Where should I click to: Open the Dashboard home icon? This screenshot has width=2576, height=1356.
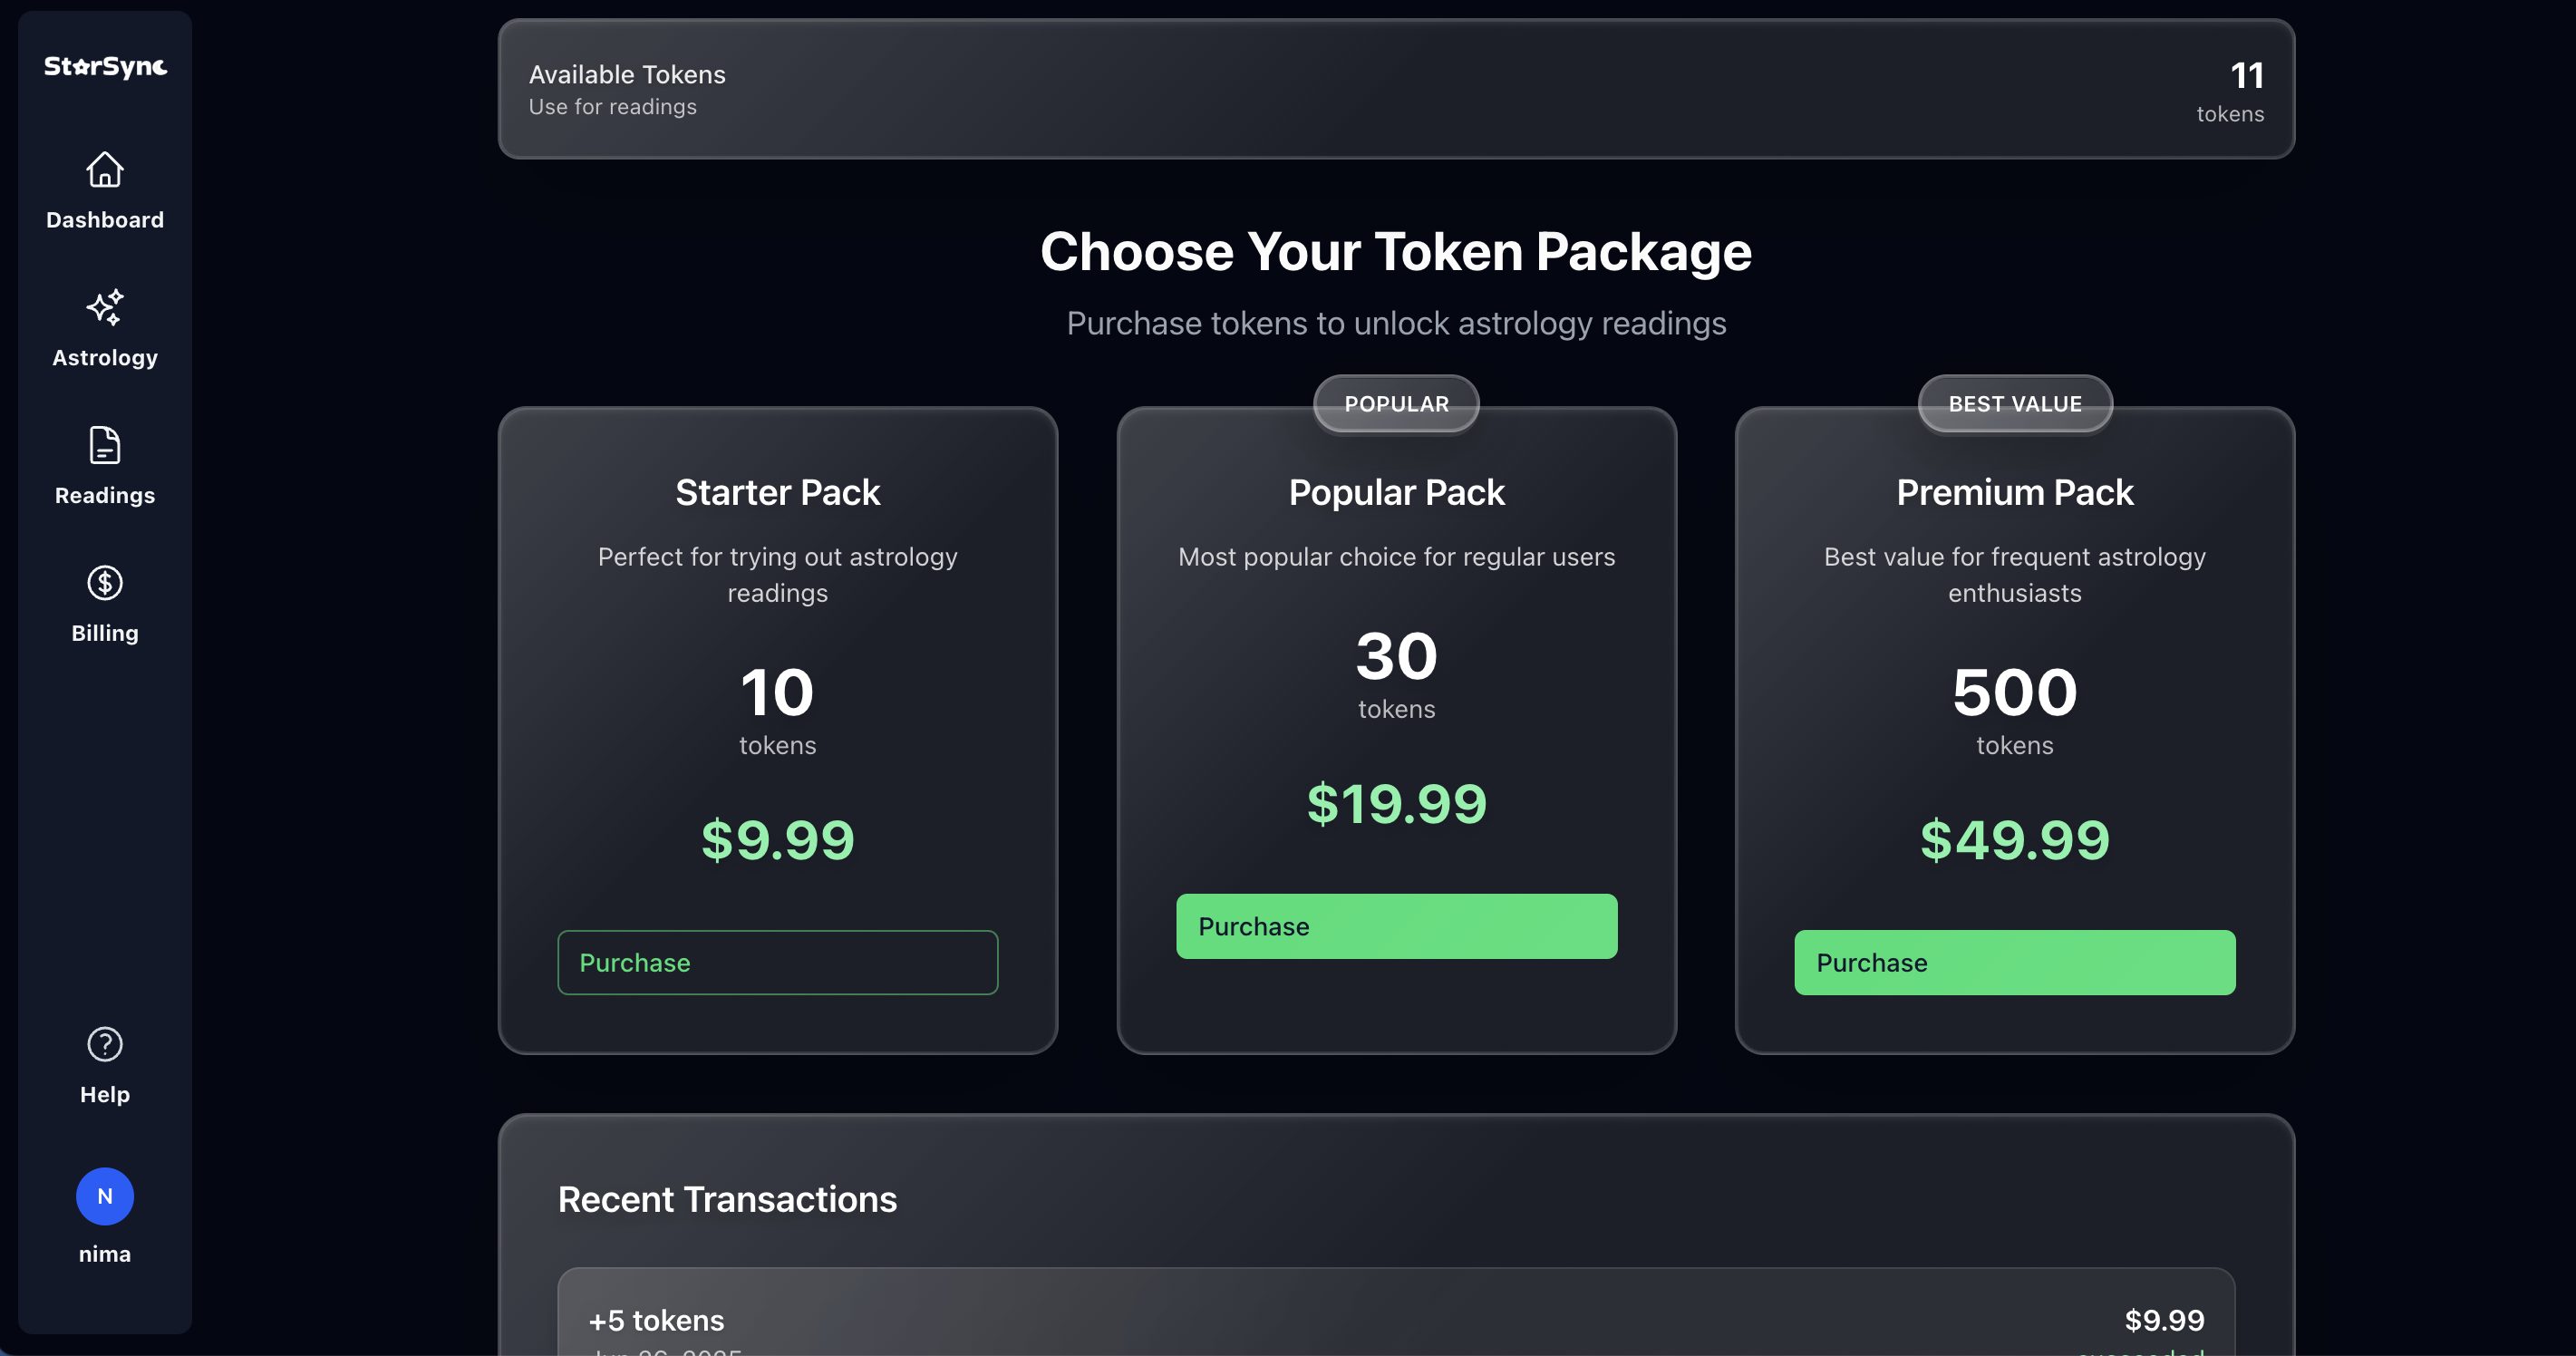(x=105, y=170)
